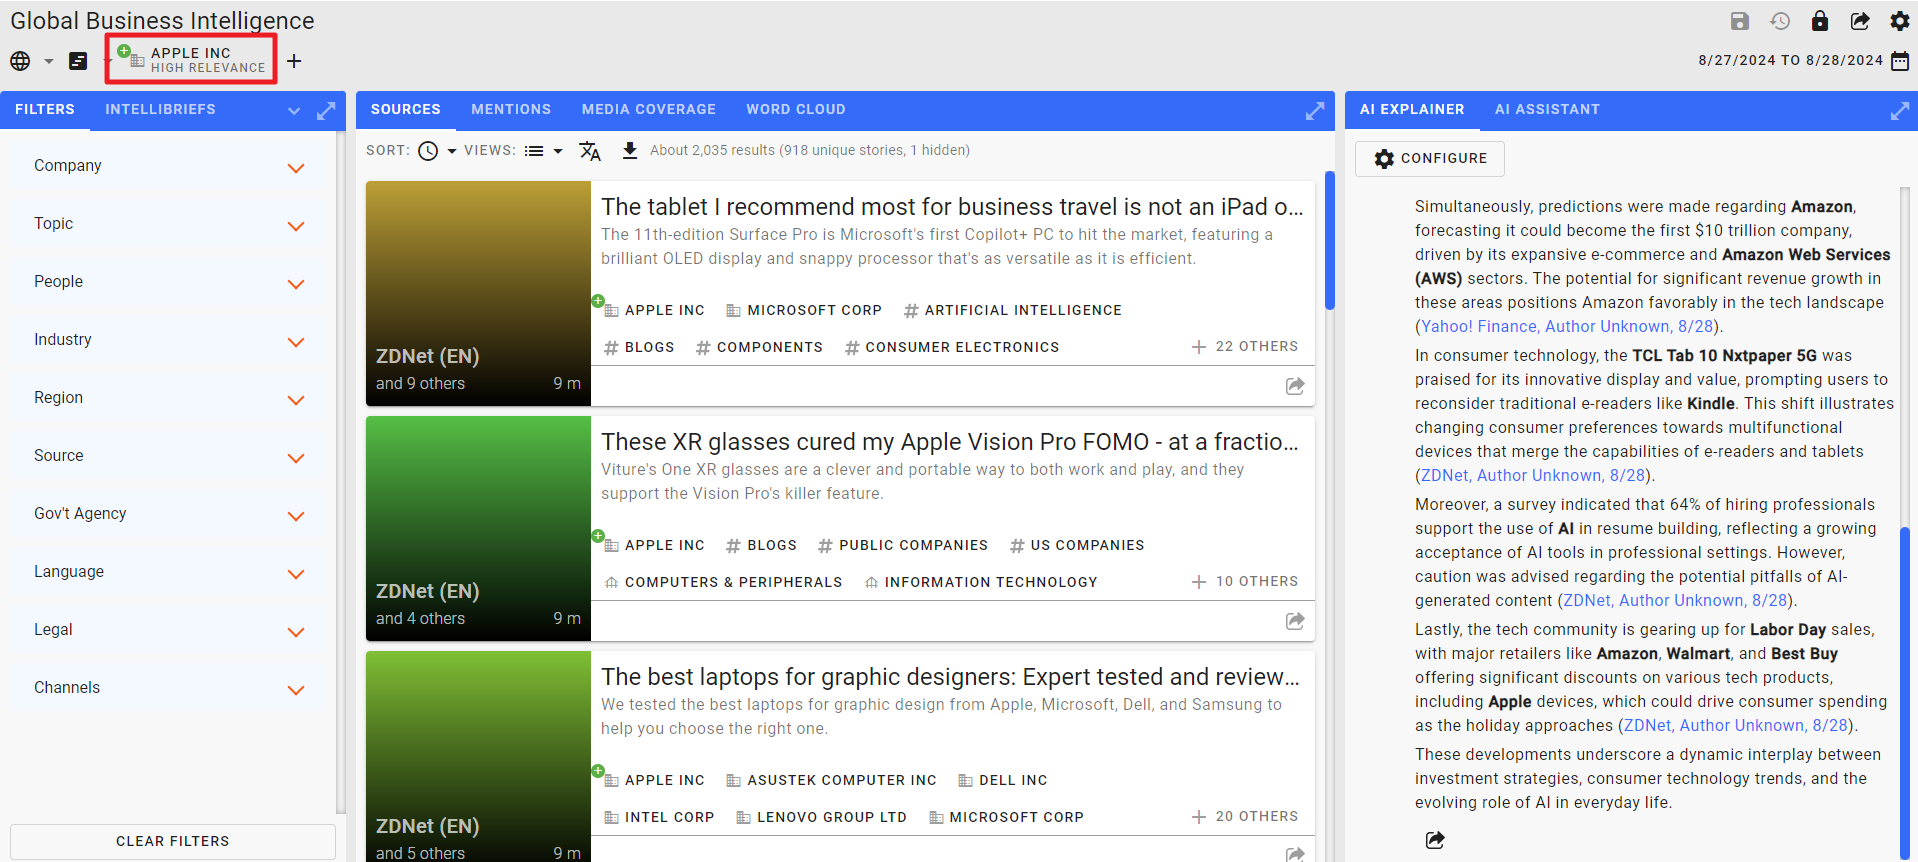Screen dimensions: 1918x862
Task: Share the AI Explainer summary
Action: click(x=1435, y=840)
